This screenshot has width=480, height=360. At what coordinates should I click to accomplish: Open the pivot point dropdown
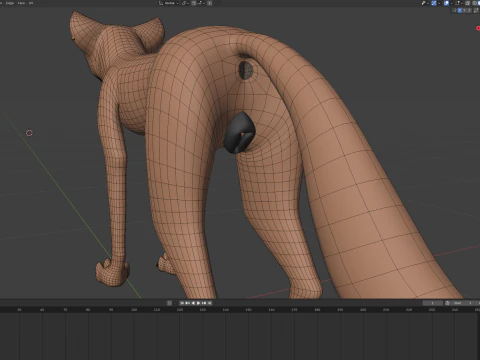tap(185, 3)
